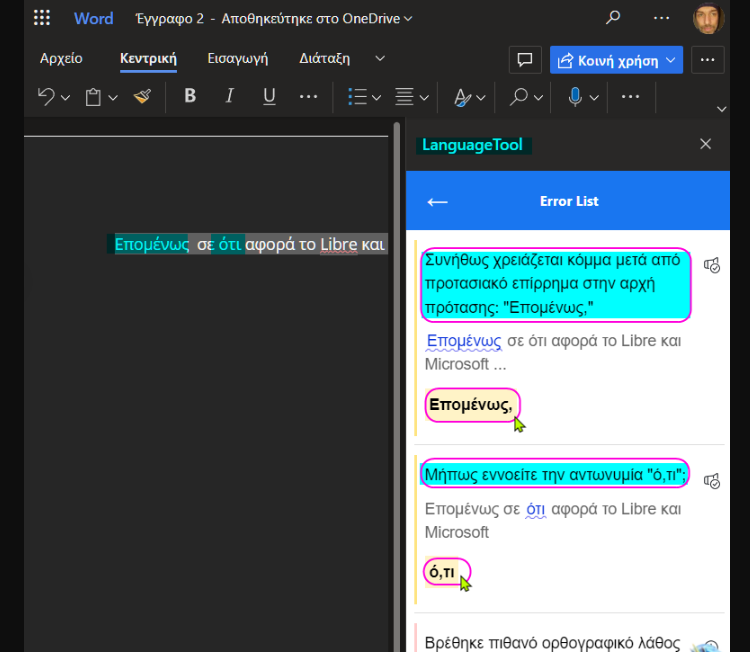Expand the Dictate dropdown arrow
This screenshot has height=652, width=750.
(594, 98)
